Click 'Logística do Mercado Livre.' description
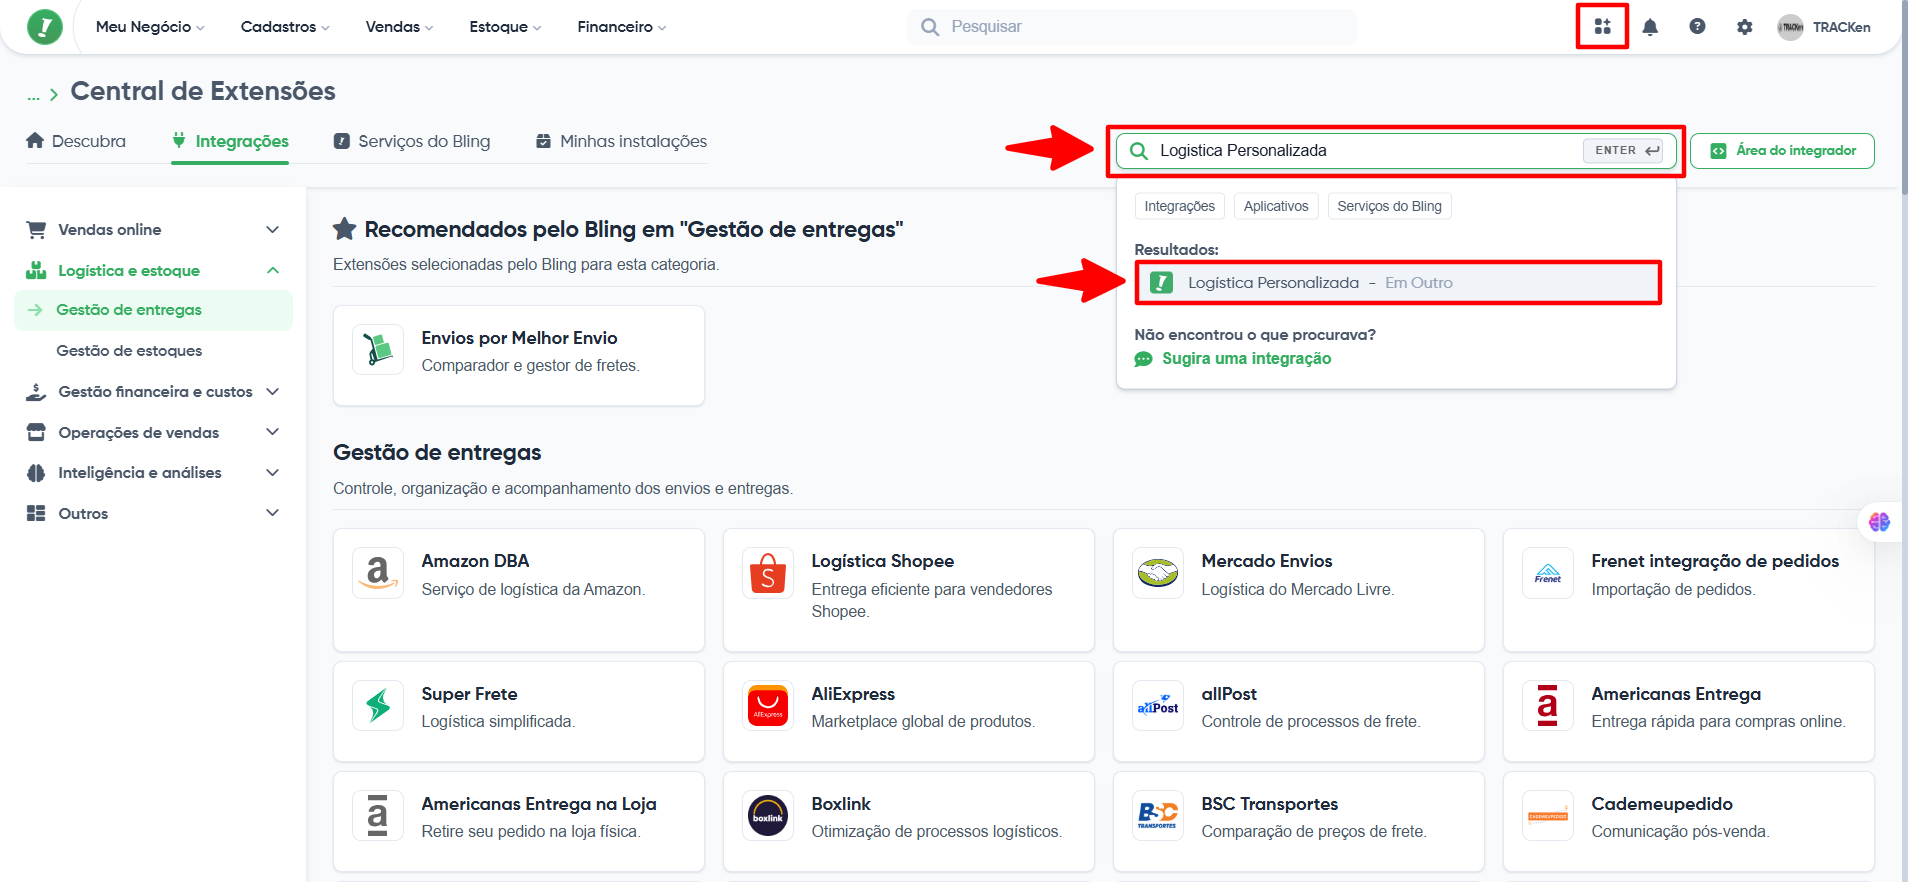This screenshot has height=882, width=1908. click(x=1297, y=590)
